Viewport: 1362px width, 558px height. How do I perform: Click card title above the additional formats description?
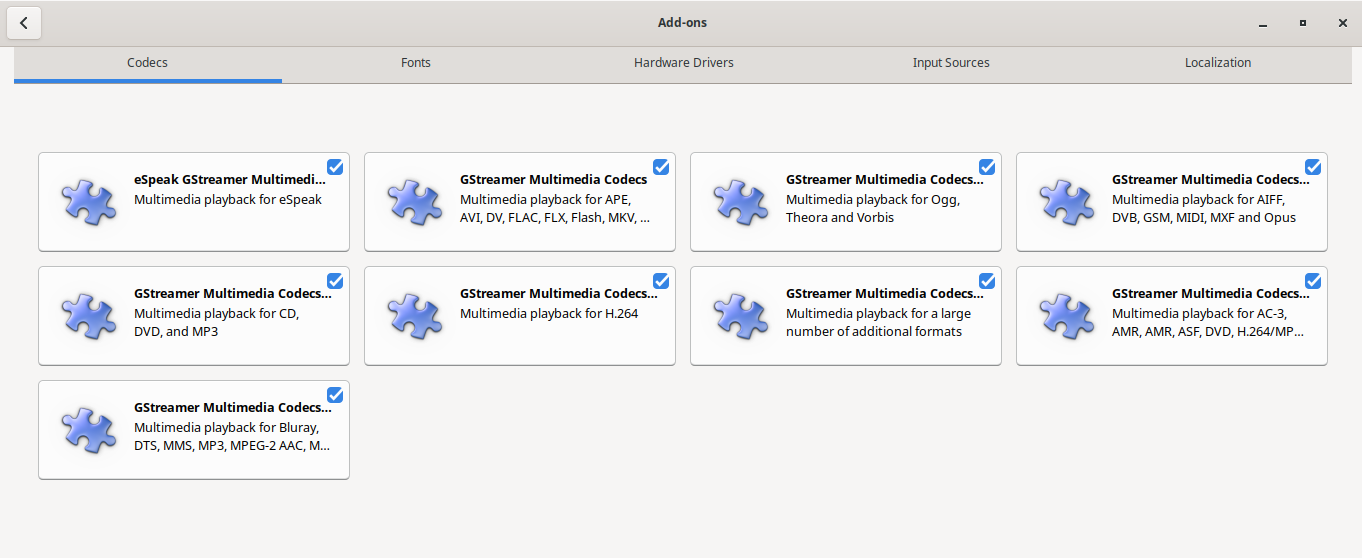pyautogui.click(x=884, y=294)
